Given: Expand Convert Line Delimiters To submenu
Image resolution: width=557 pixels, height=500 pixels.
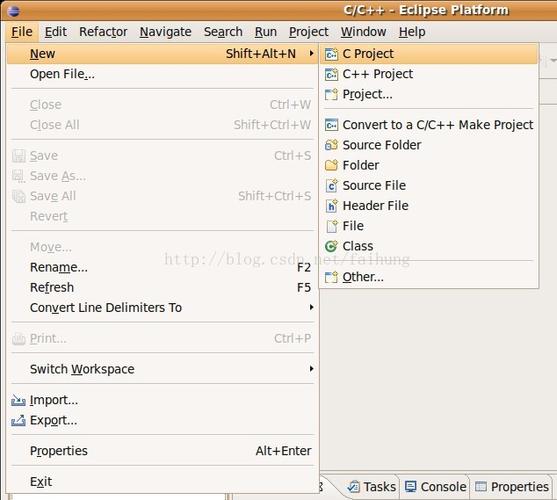Looking at the screenshot, I should coord(312,307).
